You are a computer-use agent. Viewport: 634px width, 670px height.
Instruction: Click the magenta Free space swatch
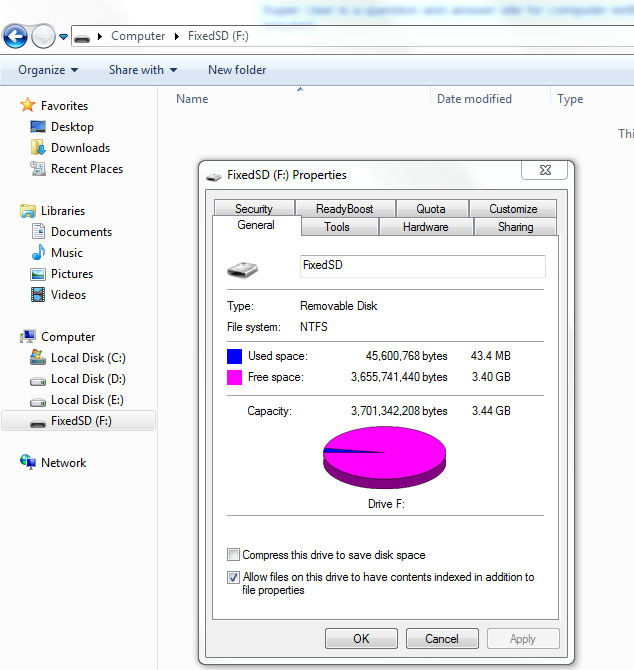pyautogui.click(x=234, y=377)
